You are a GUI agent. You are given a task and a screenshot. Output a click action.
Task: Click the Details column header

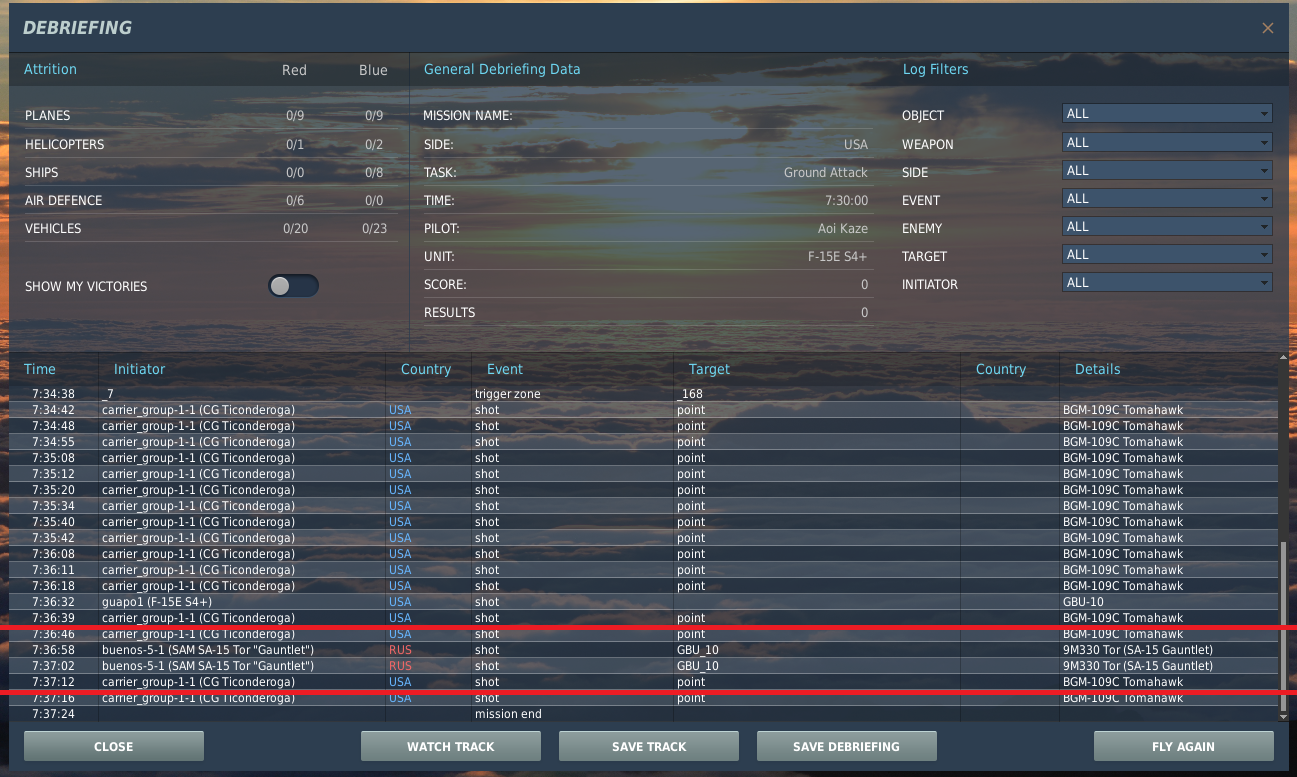[x=1098, y=369]
